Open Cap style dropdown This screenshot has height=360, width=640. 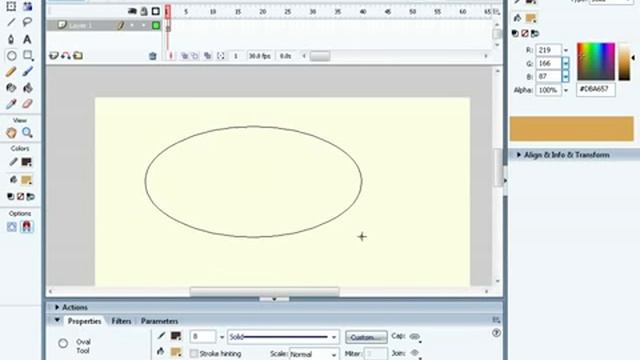coord(415,337)
